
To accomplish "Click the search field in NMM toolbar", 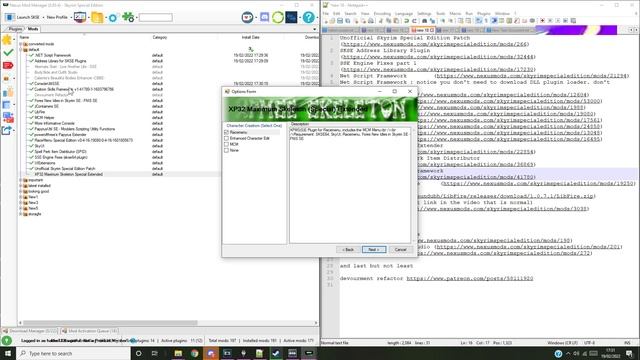I will pos(156,18).
